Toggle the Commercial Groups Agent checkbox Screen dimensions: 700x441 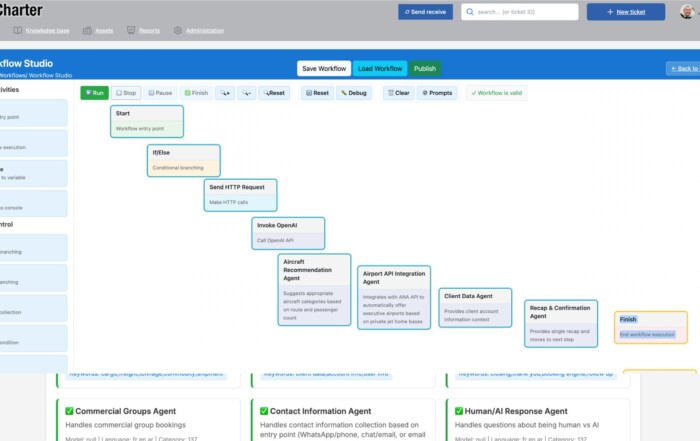click(69, 411)
